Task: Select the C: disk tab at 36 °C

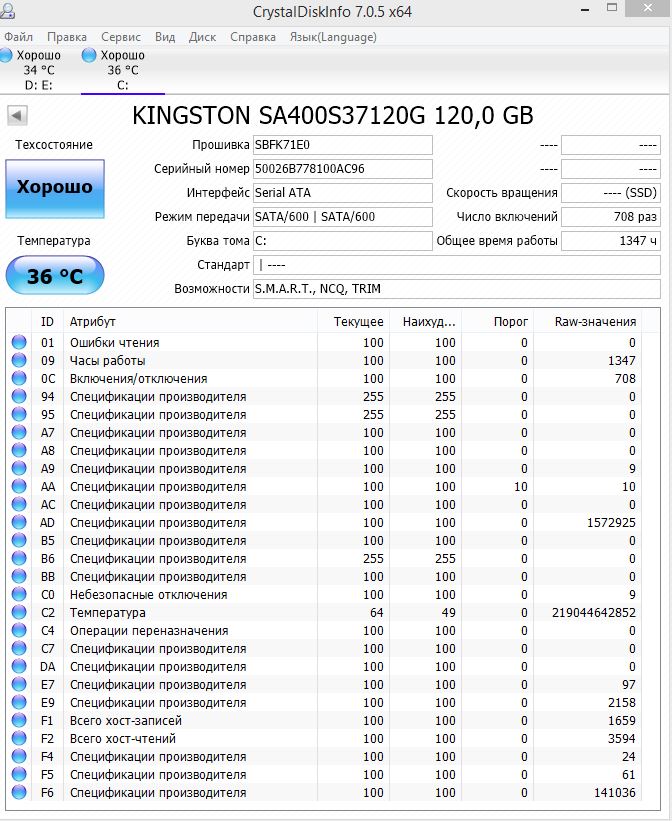Action: point(123,70)
